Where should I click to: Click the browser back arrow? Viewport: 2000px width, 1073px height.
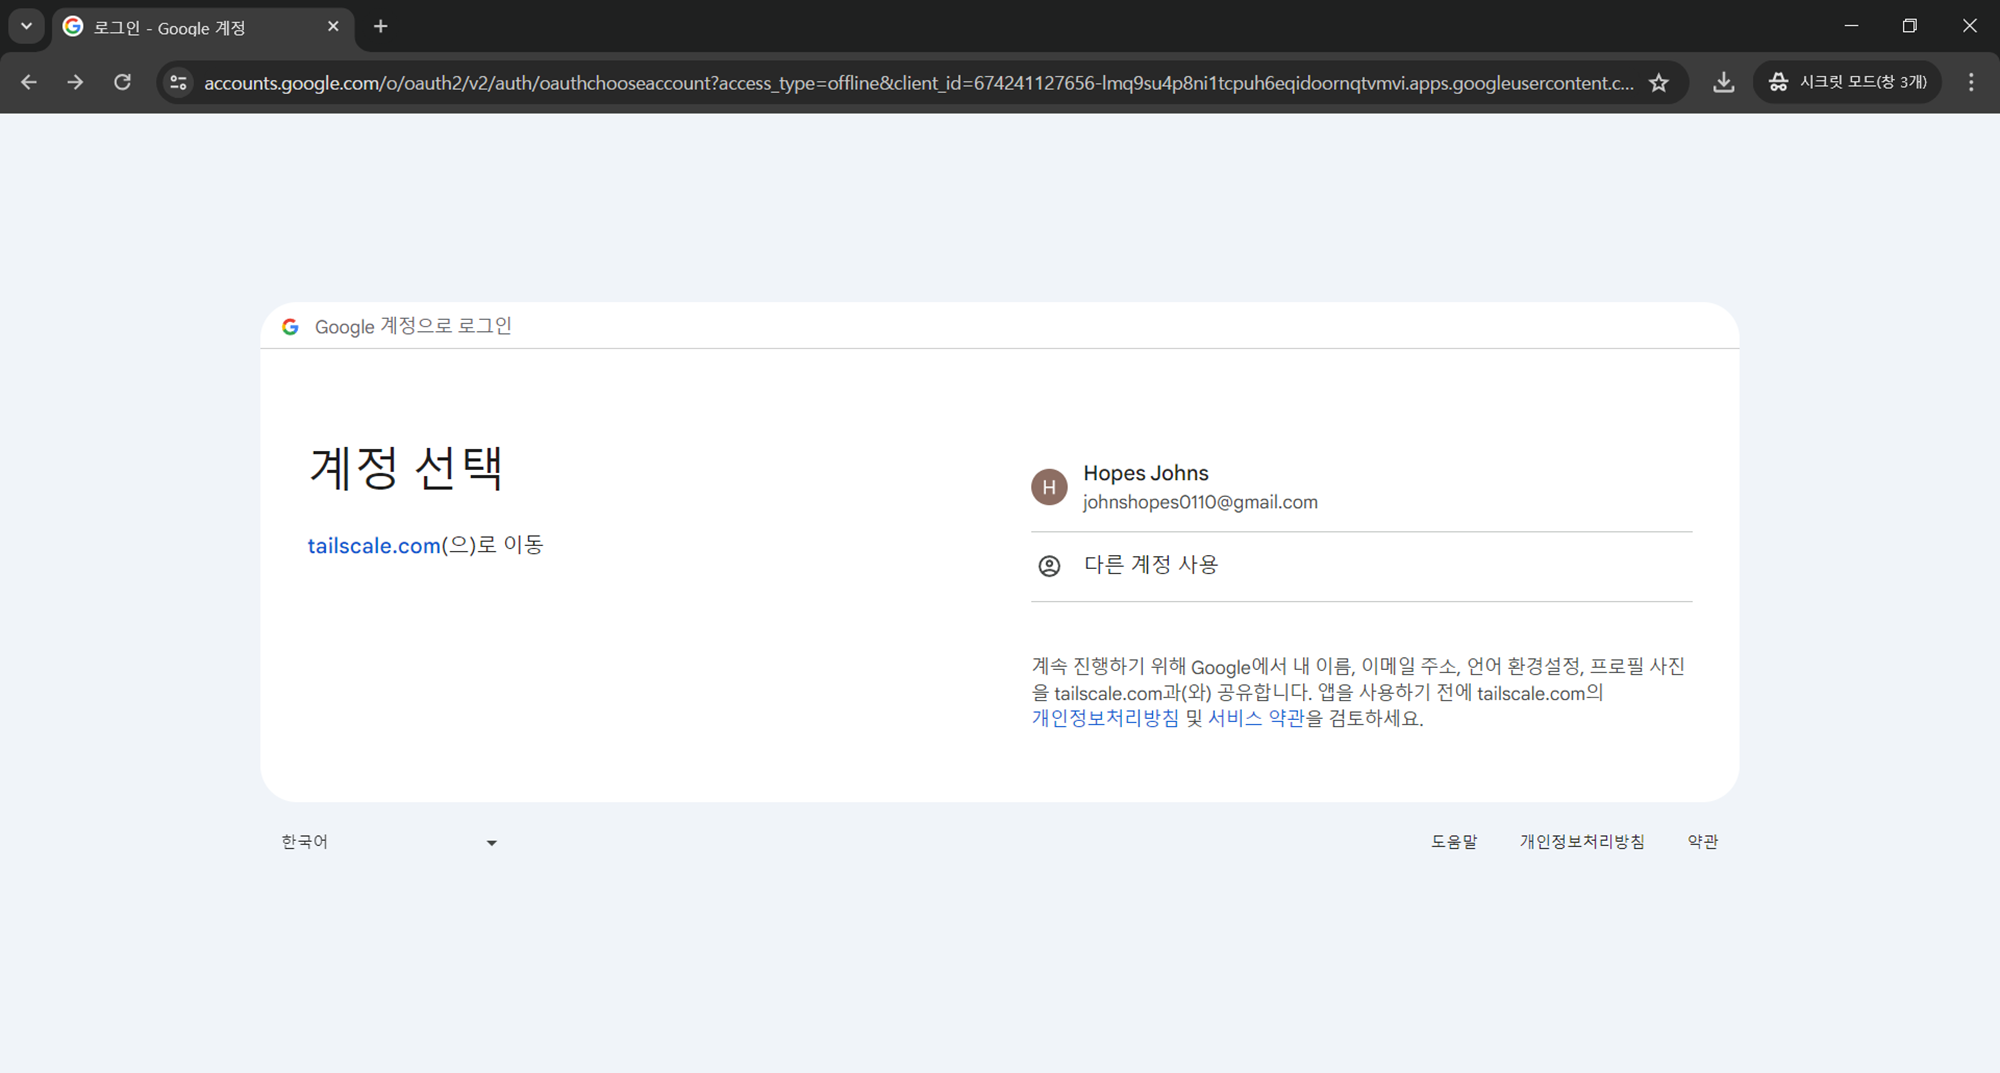(29, 82)
